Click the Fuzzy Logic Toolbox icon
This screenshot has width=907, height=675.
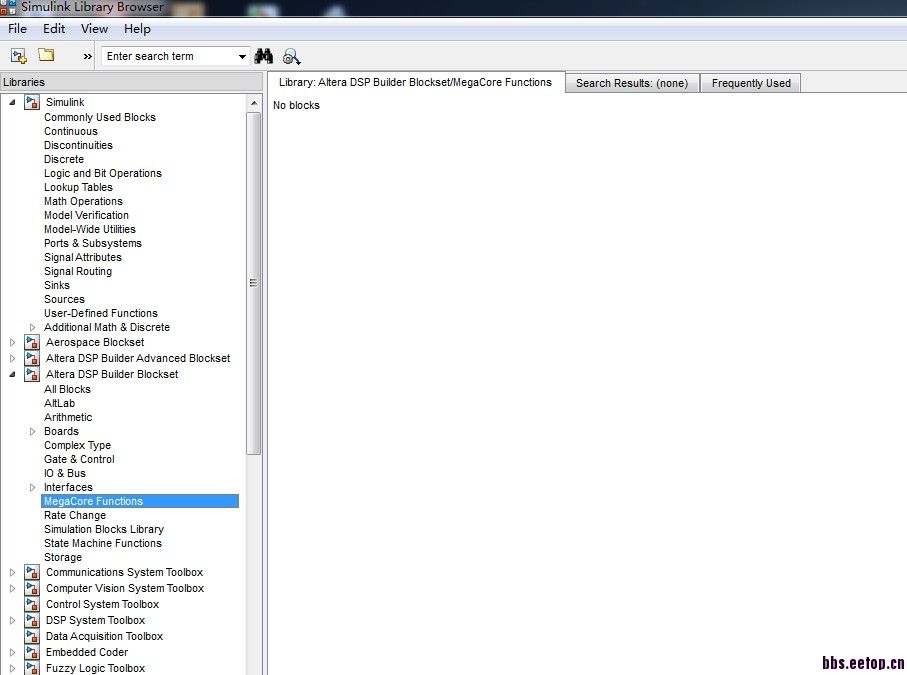pyautogui.click(x=32, y=668)
